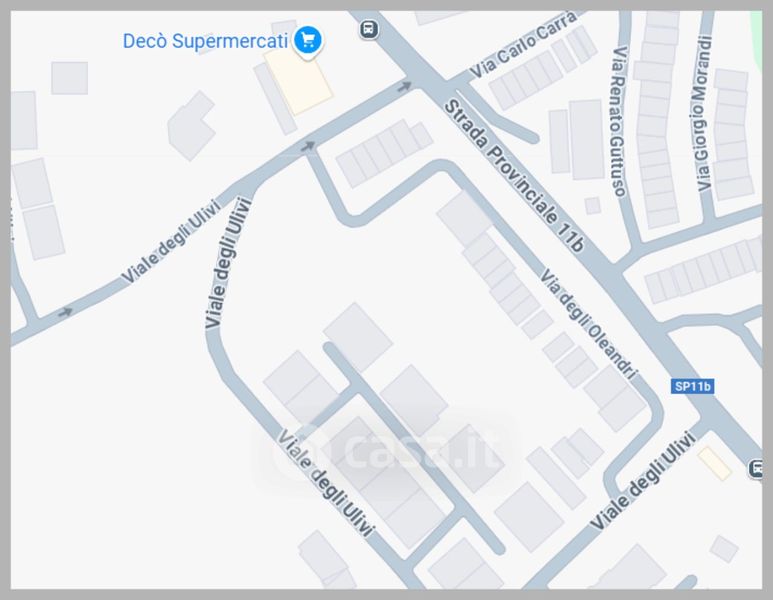Click the angular gray building left of supermarket
Viewport: 773px width, 600px height.
(x=191, y=126)
